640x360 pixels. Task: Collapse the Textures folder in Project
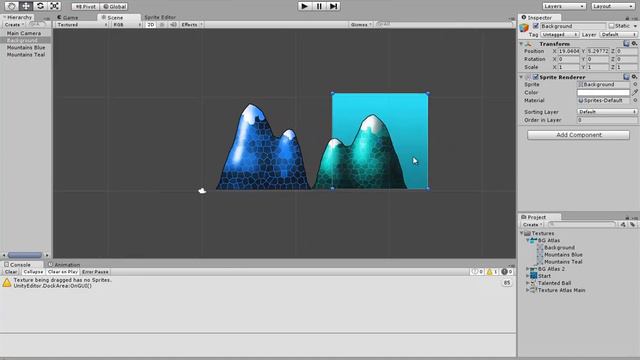click(x=522, y=233)
